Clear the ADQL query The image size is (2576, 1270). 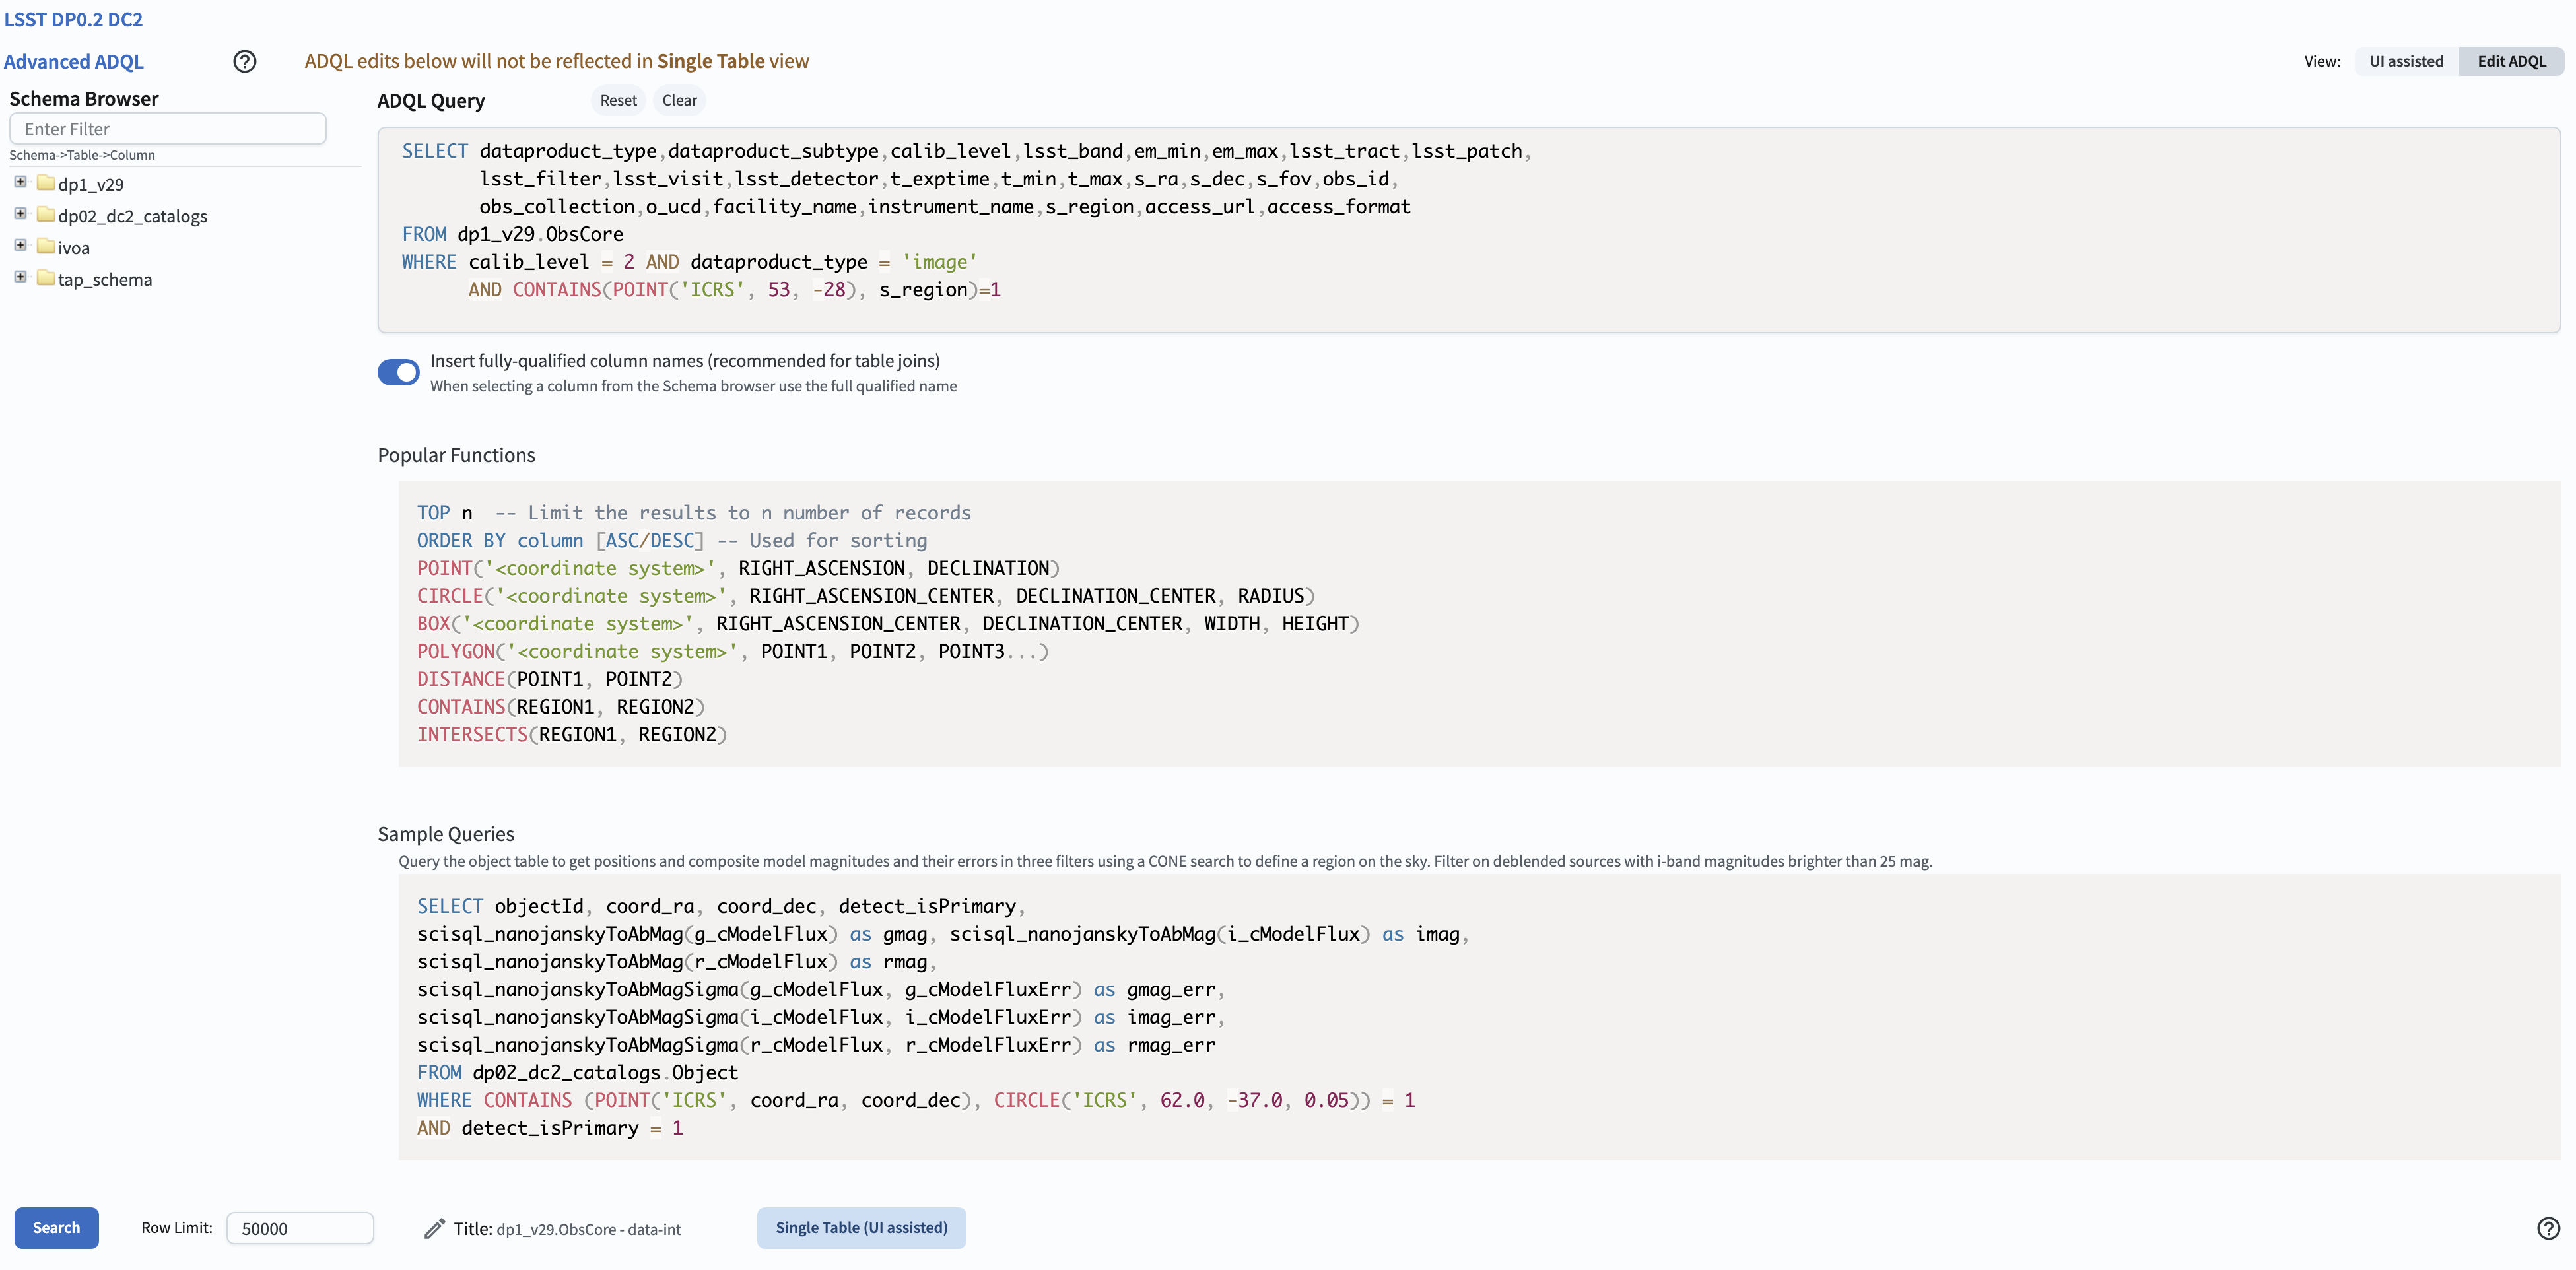679,100
